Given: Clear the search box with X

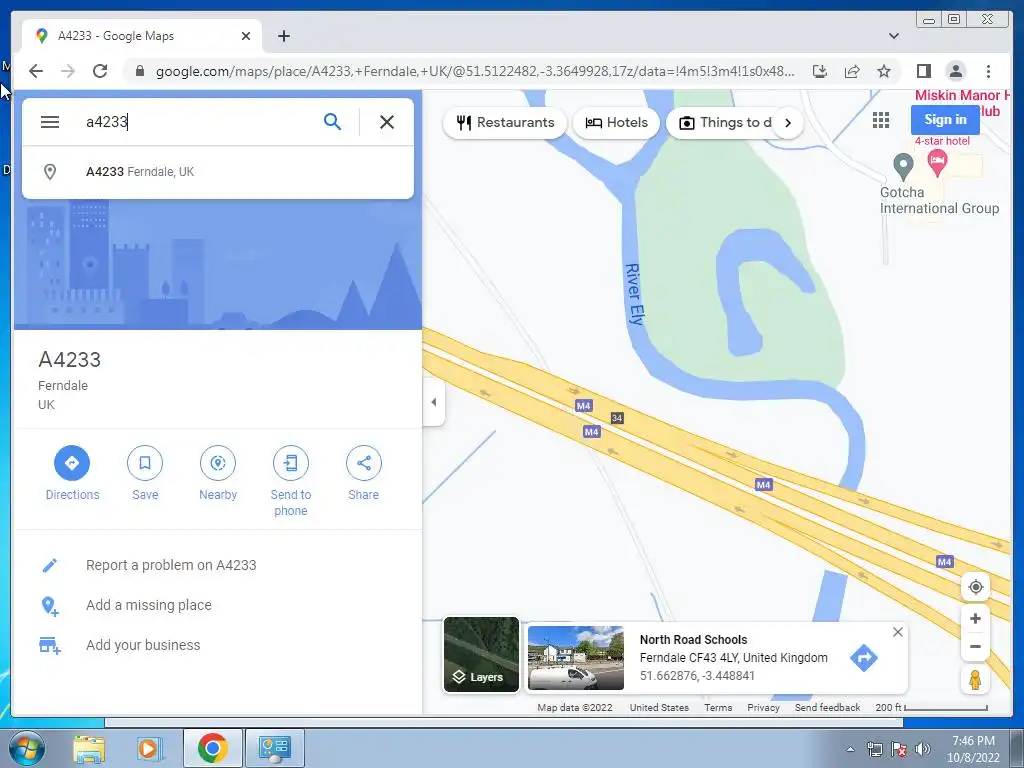Looking at the screenshot, I should [387, 122].
